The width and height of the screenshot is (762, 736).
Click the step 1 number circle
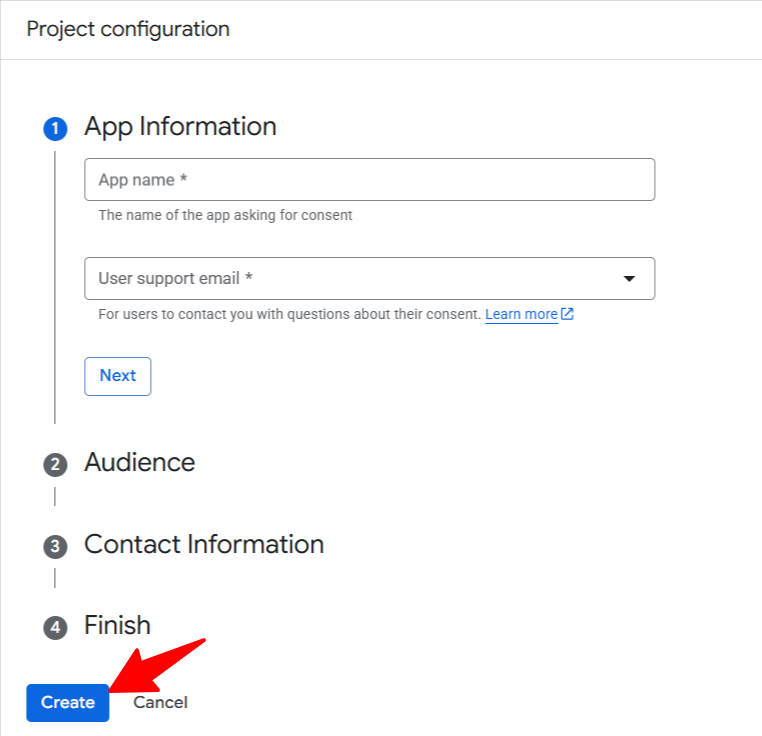click(x=55, y=129)
